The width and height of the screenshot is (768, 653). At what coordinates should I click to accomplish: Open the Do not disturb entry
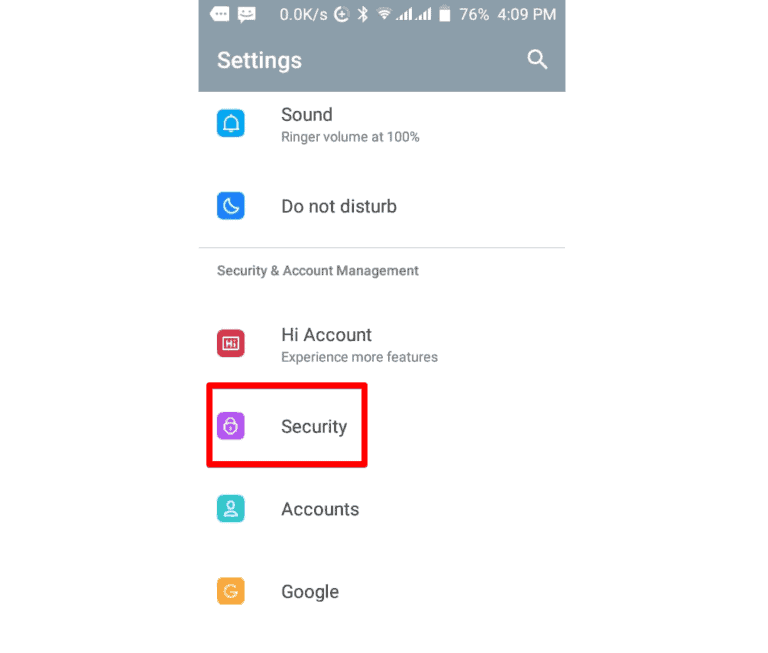(382, 206)
